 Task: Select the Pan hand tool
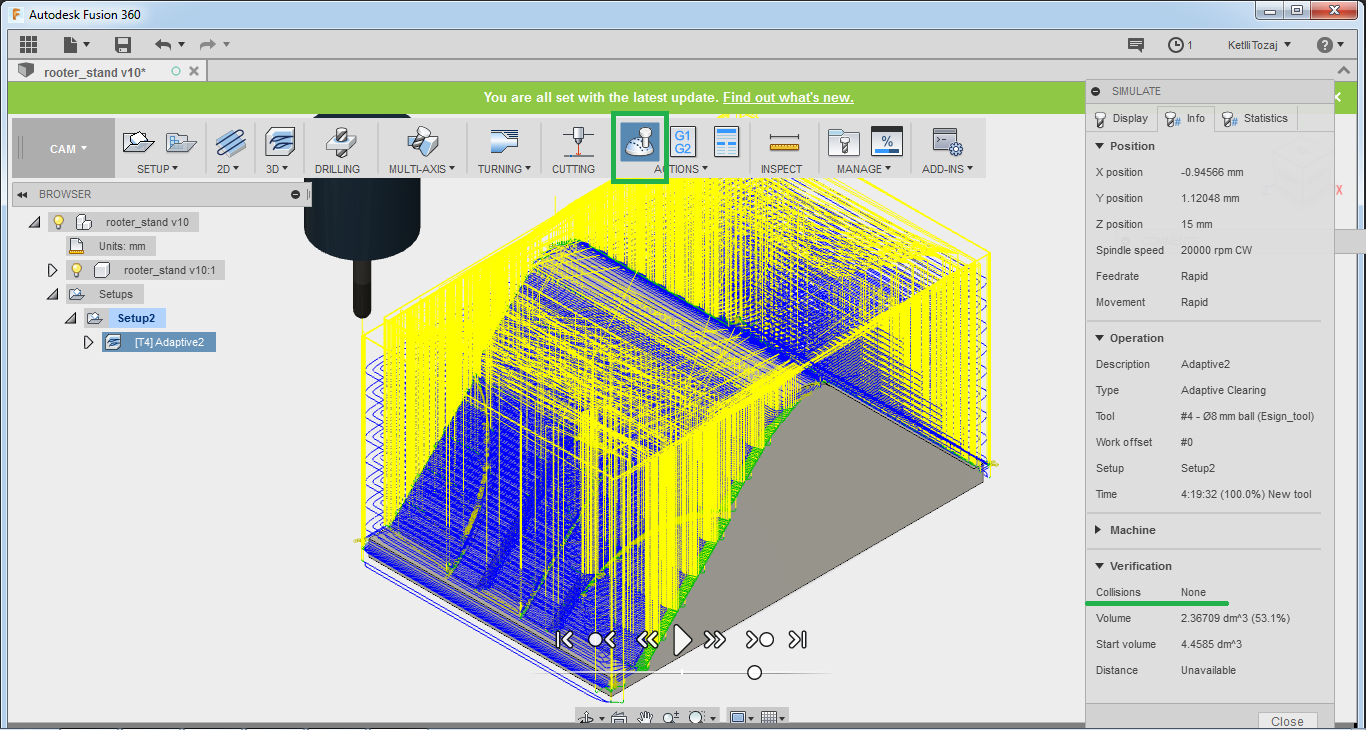click(x=645, y=717)
